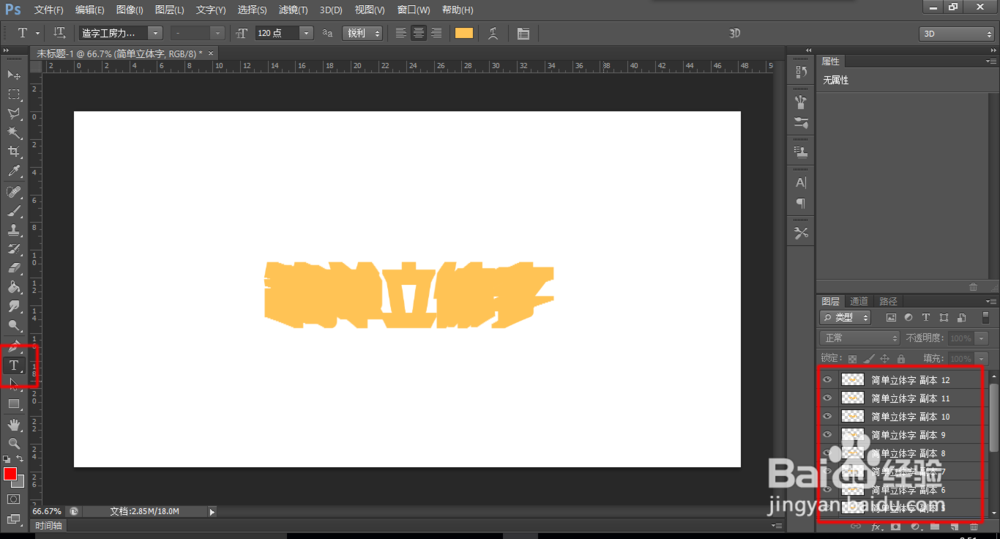This screenshot has height=539, width=1000.
Task: Toggle layer filtering switch
Action: click(x=985, y=317)
